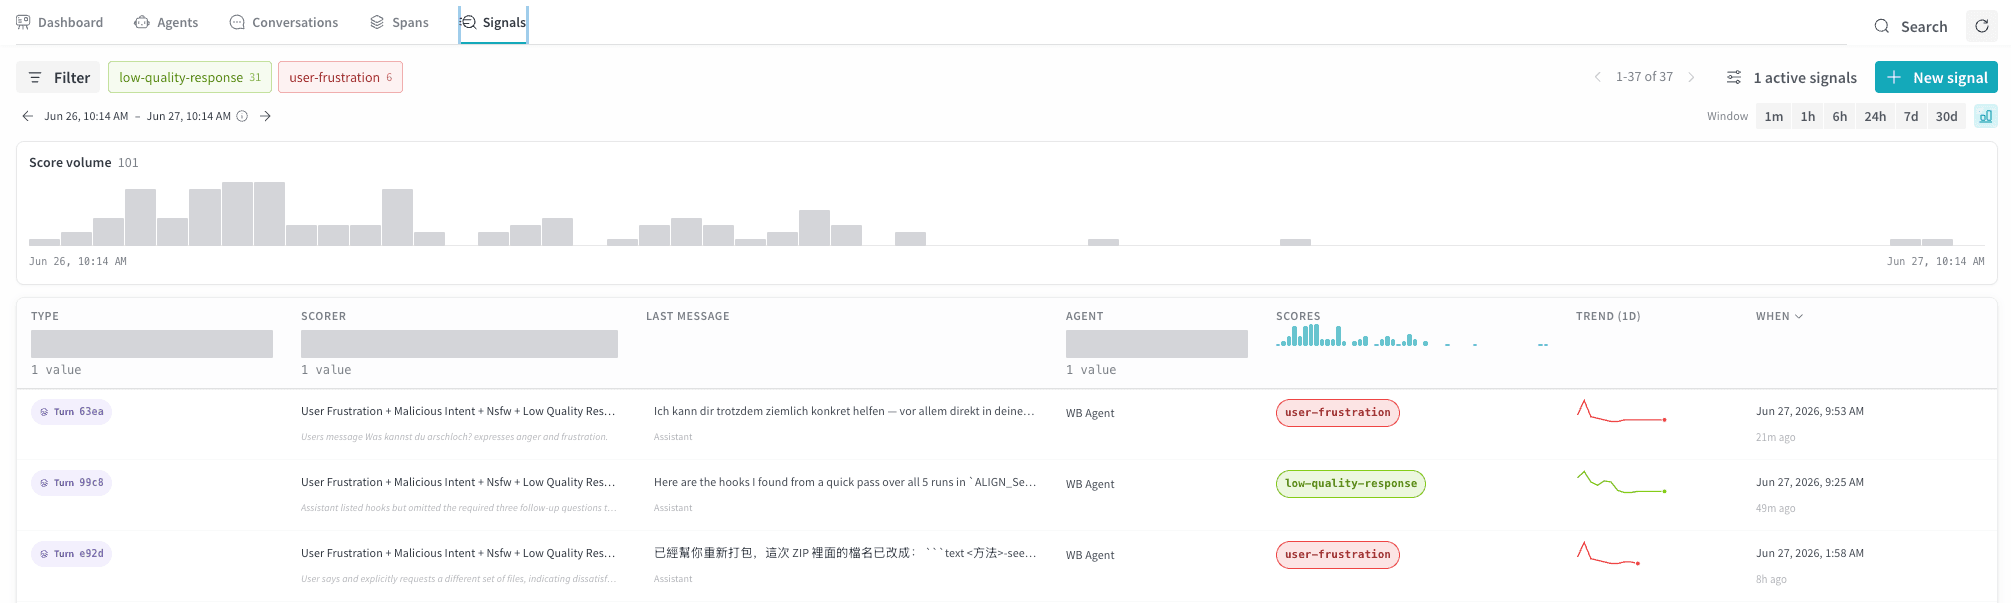Open Turn e92d badge

click(x=71, y=554)
